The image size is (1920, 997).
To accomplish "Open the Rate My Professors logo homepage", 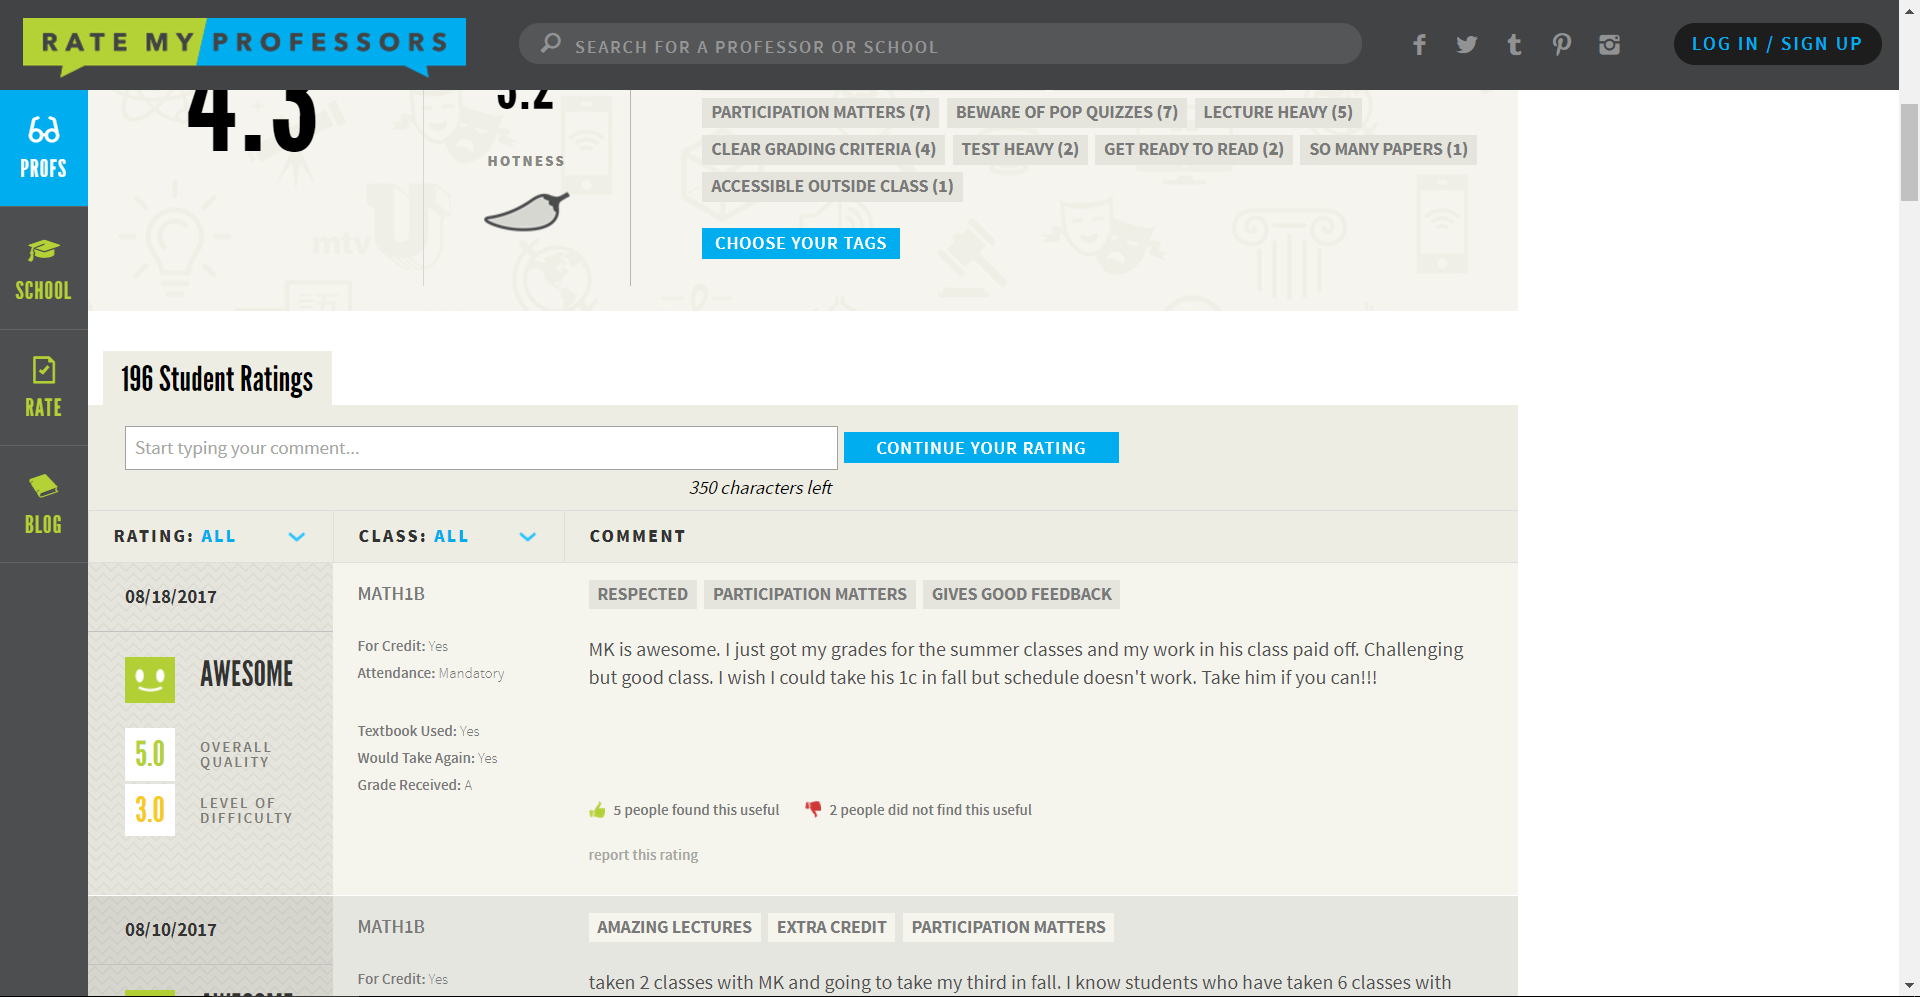I will point(244,45).
